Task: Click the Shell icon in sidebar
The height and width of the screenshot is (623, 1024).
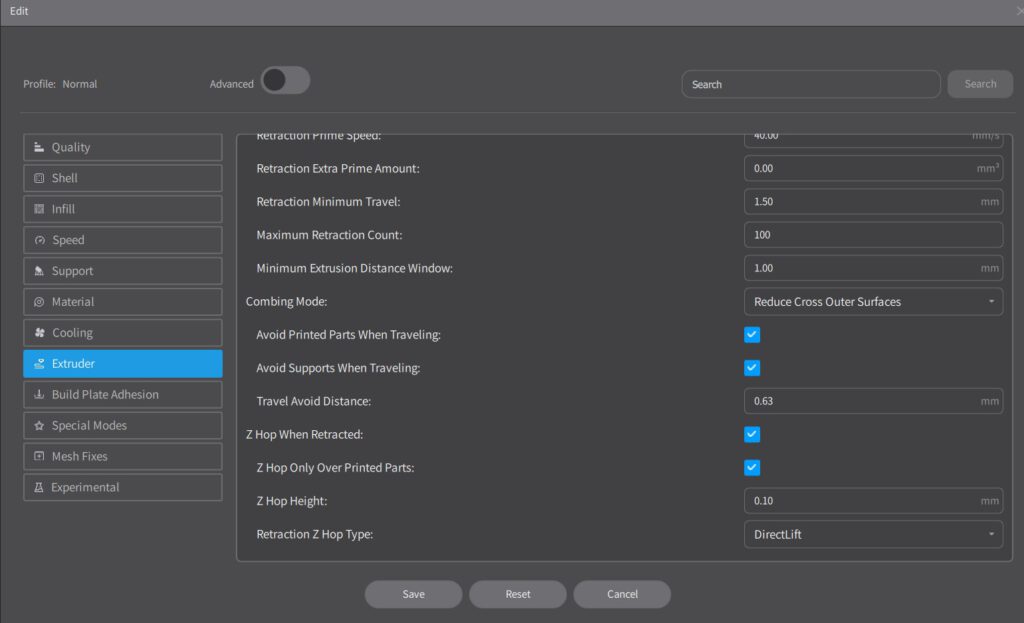Action: (39, 178)
